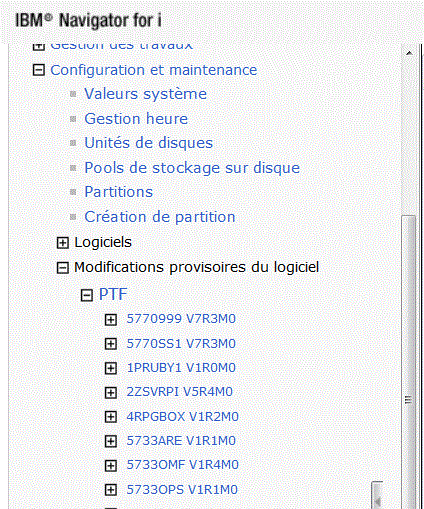Open the 1PRUBY1 V1R0M0 link

pos(181,368)
